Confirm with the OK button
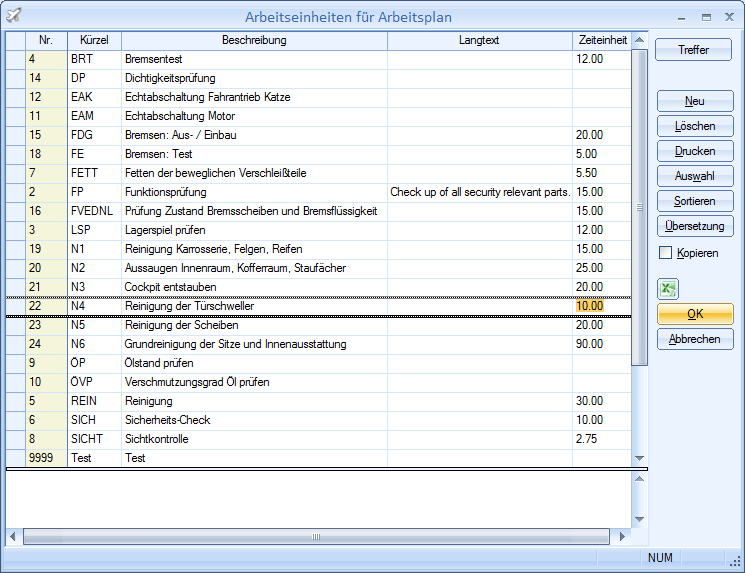 click(695, 314)
